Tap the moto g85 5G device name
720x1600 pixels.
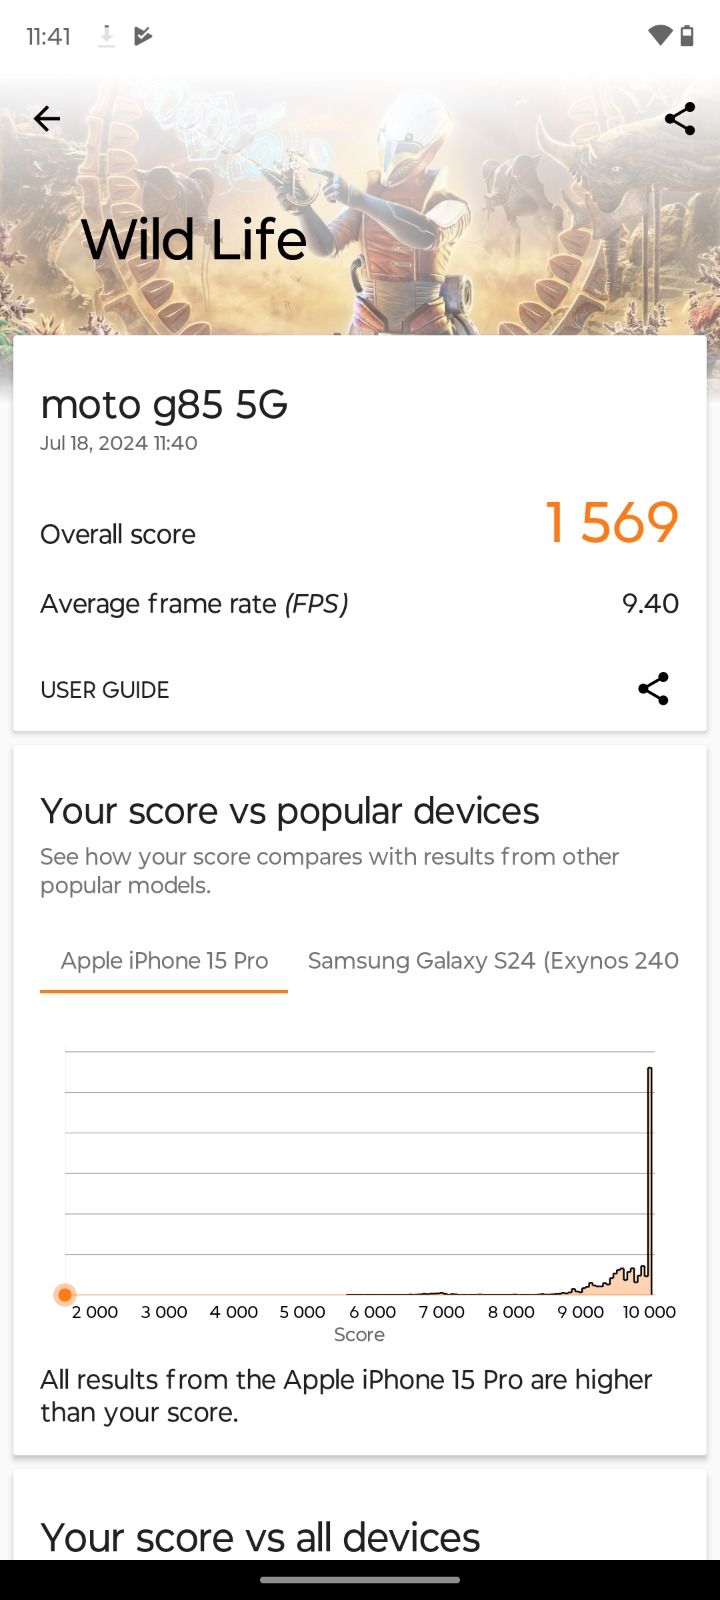pyautogui.click(x=164, y=405)
